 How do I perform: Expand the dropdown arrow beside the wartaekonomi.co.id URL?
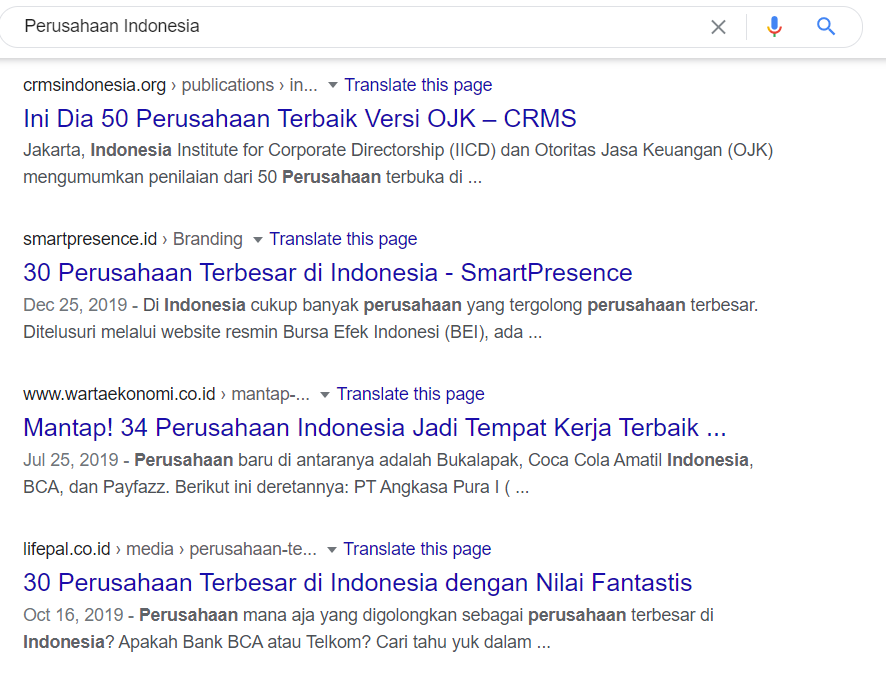coord(325,395)
